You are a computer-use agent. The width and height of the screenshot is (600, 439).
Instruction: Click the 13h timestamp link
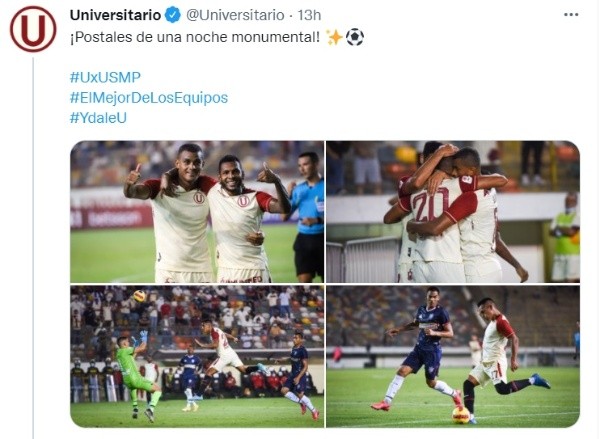[309, 15]
